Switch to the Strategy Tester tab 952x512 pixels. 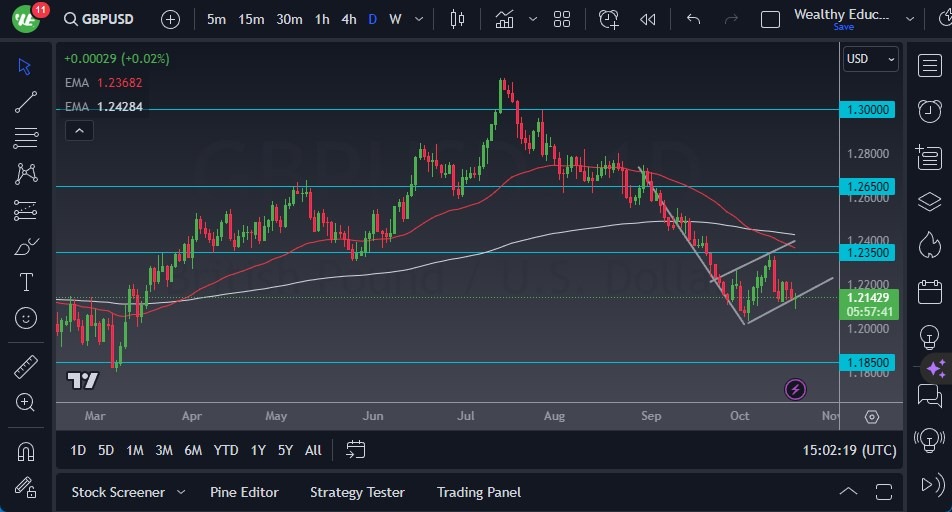click(357, 492)
